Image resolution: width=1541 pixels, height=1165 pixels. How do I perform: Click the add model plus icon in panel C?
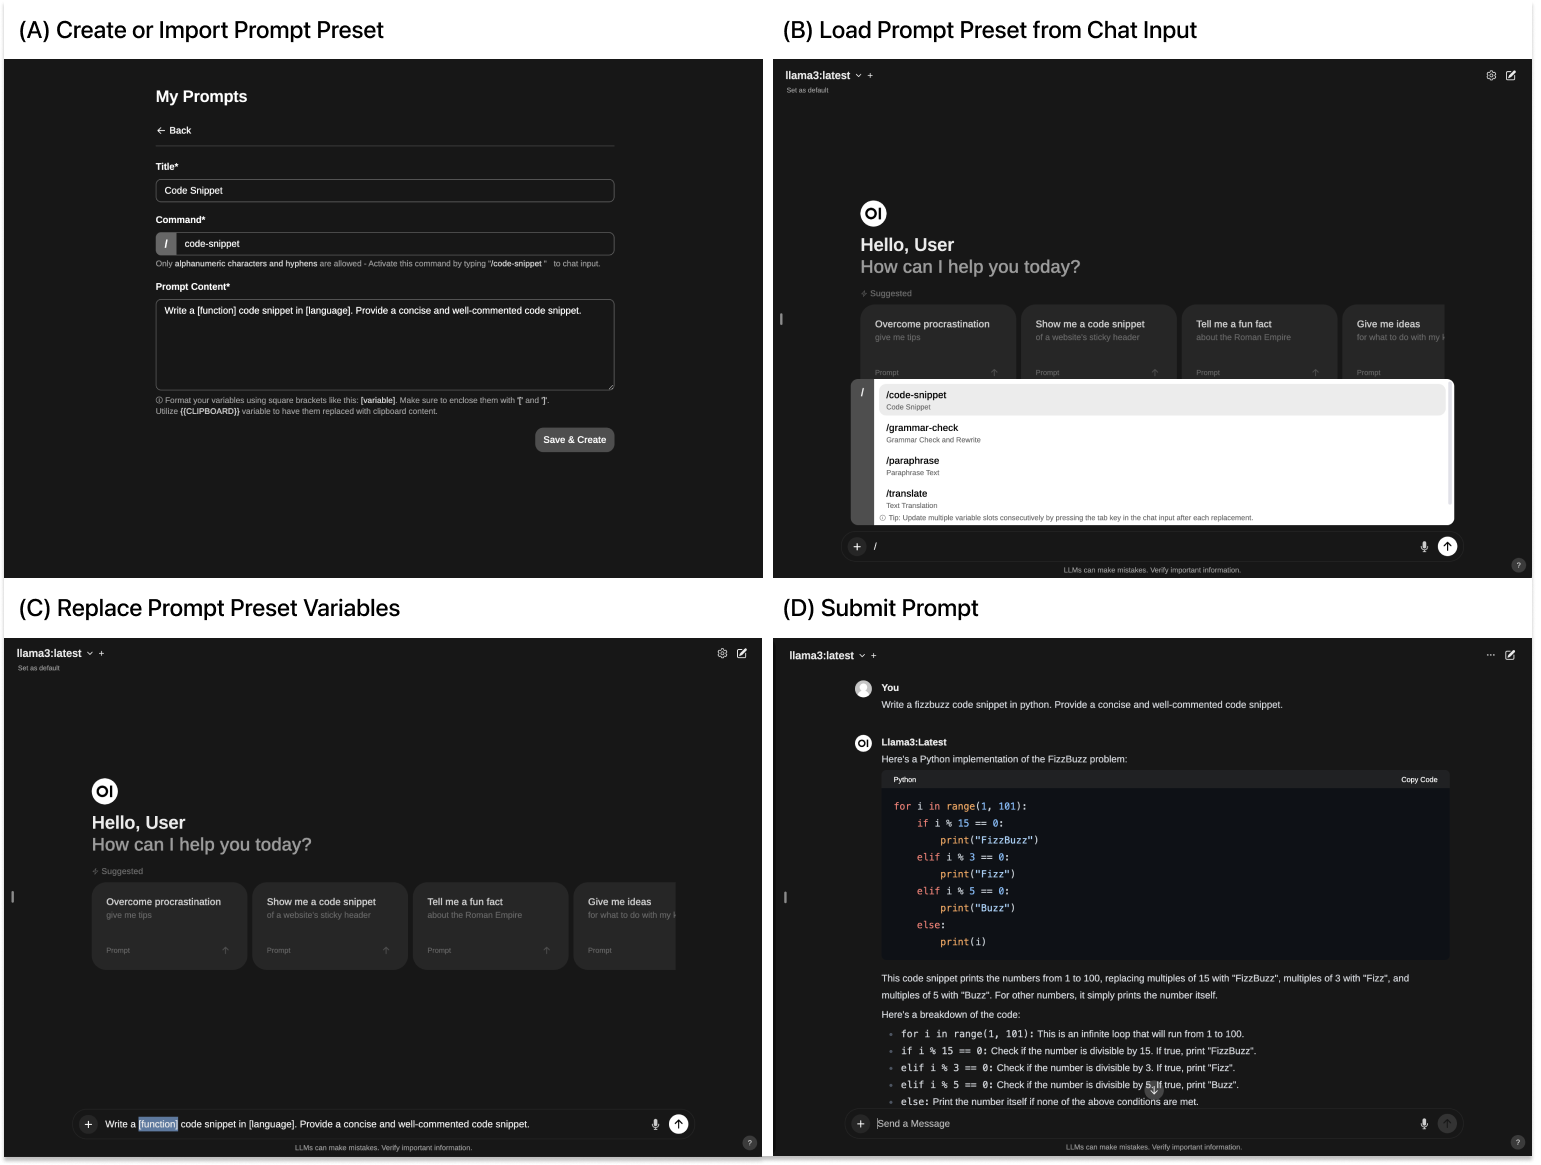click(101, 654)
